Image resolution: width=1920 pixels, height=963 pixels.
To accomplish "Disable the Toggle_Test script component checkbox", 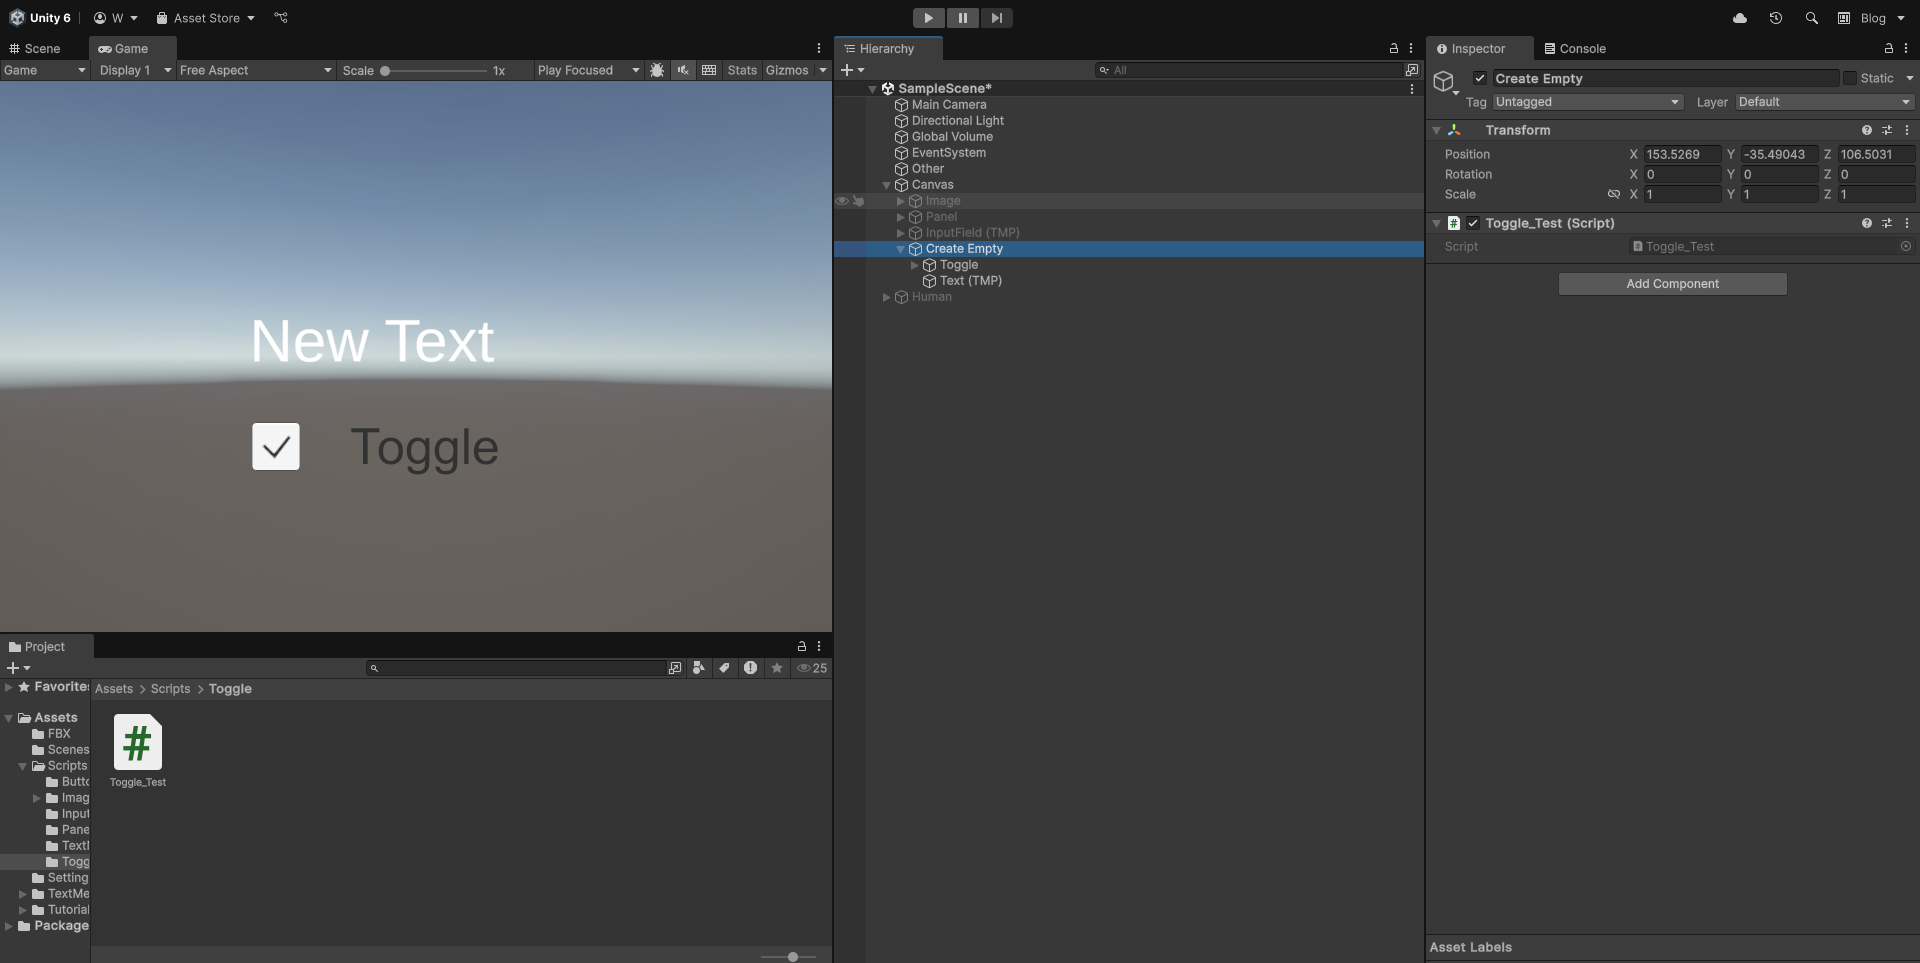I will pyautogui.click(x=1473, y=223).
